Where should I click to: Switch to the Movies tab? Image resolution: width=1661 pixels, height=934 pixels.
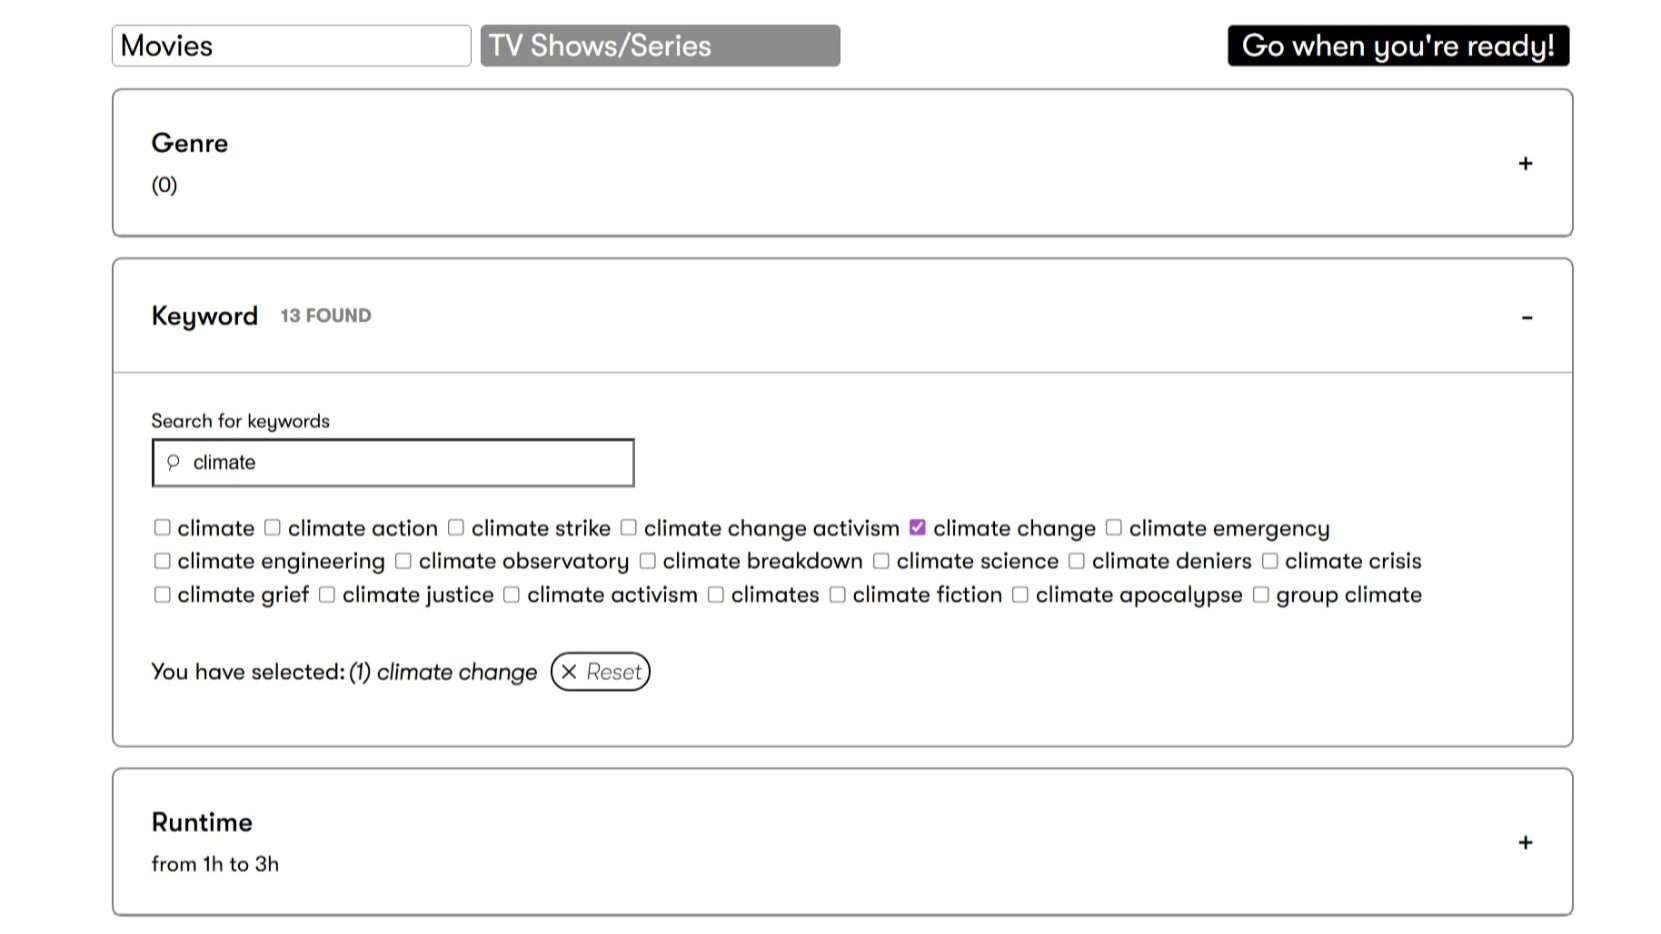pyautogui.click(x=291, y=45)
